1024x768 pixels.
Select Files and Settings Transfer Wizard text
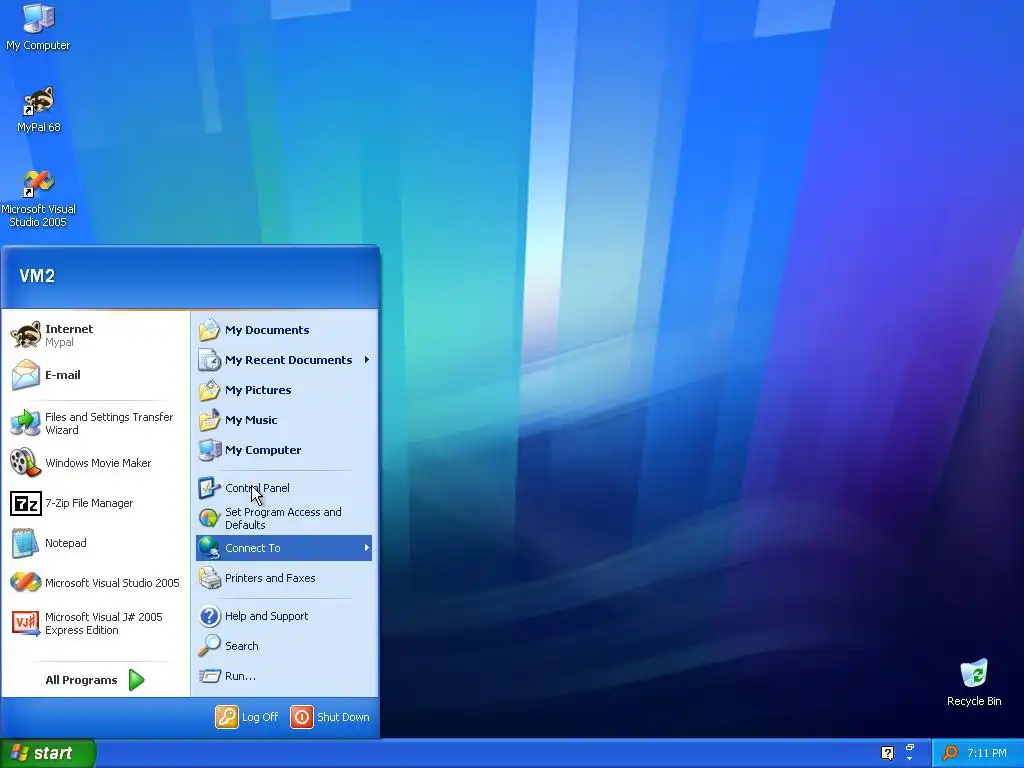[109, 423]
